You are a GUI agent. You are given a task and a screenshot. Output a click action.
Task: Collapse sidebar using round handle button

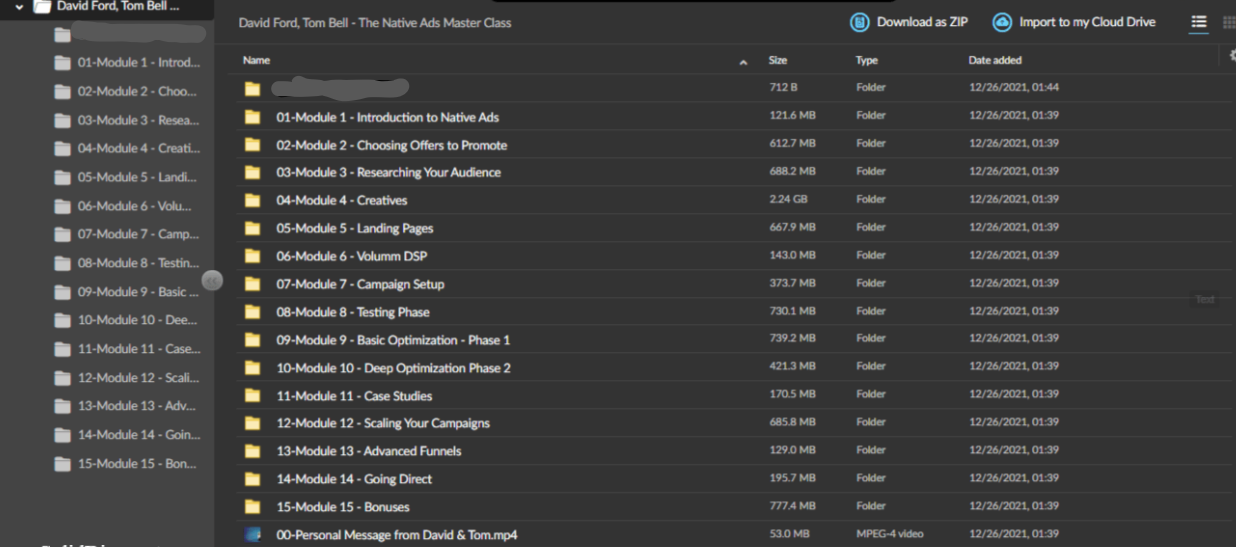pyautogui.click(x=212, y=281)
